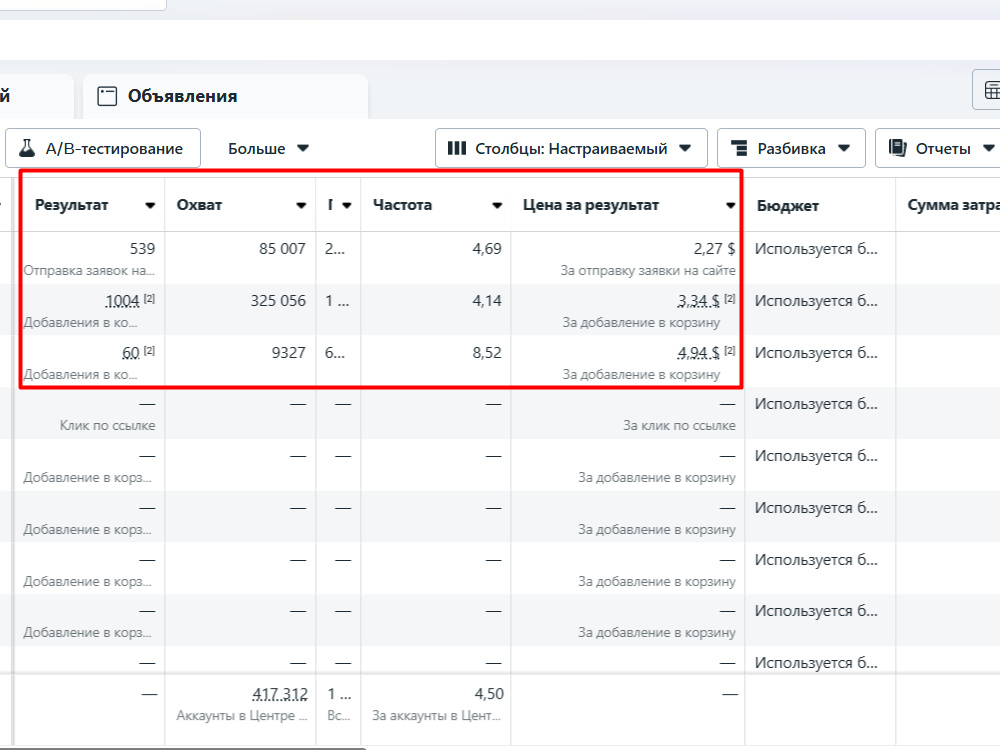Click the Цена за результат header label
The width and height of the screenshot is (1000, 750).
tap(591, 205)
